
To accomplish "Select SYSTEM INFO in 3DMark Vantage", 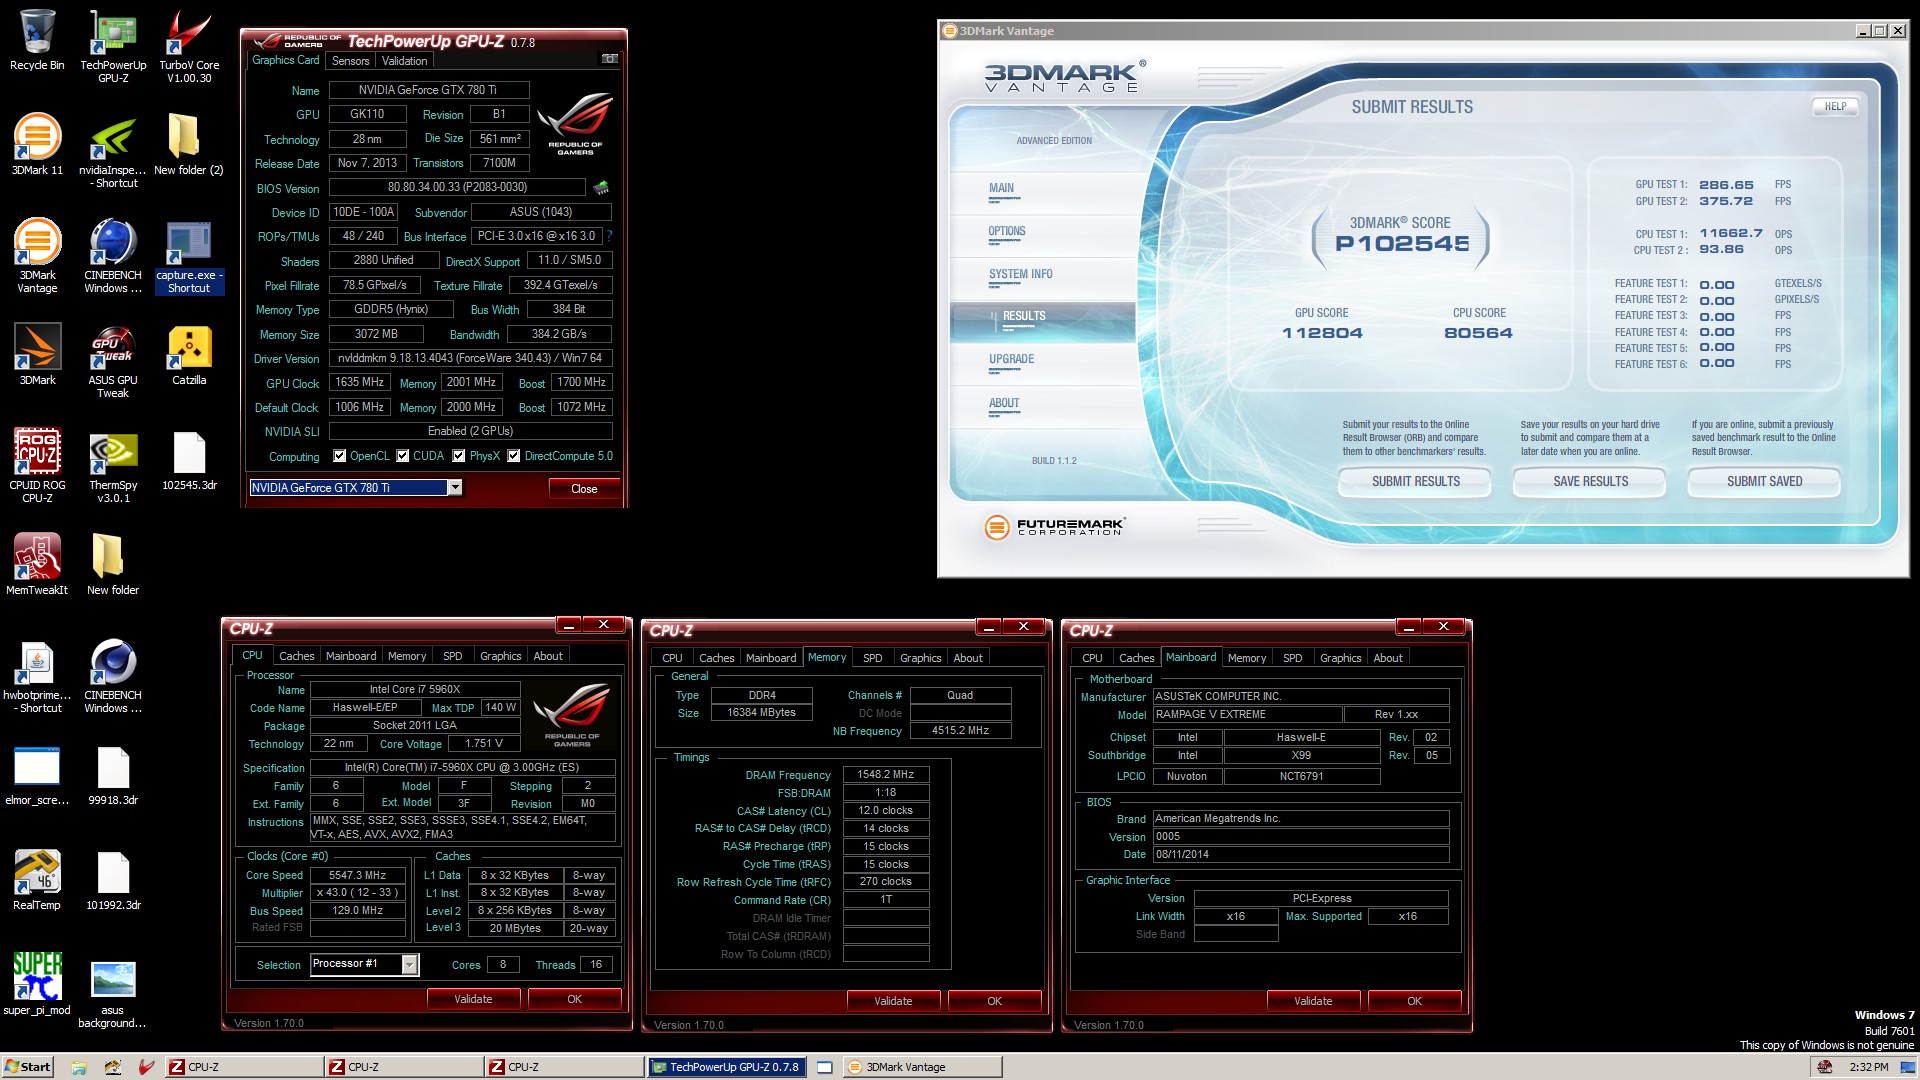I will click(x=1020, y=274).
